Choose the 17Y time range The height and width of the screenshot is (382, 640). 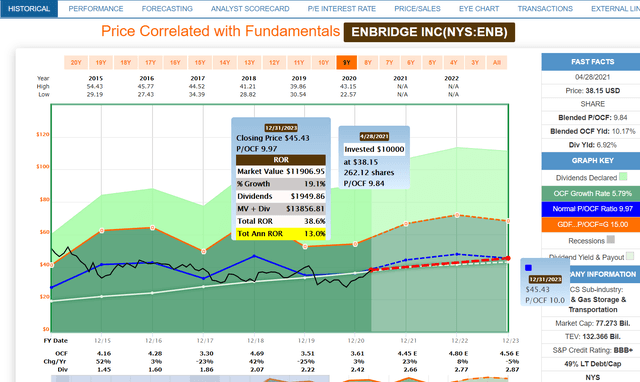coord(151,62)
